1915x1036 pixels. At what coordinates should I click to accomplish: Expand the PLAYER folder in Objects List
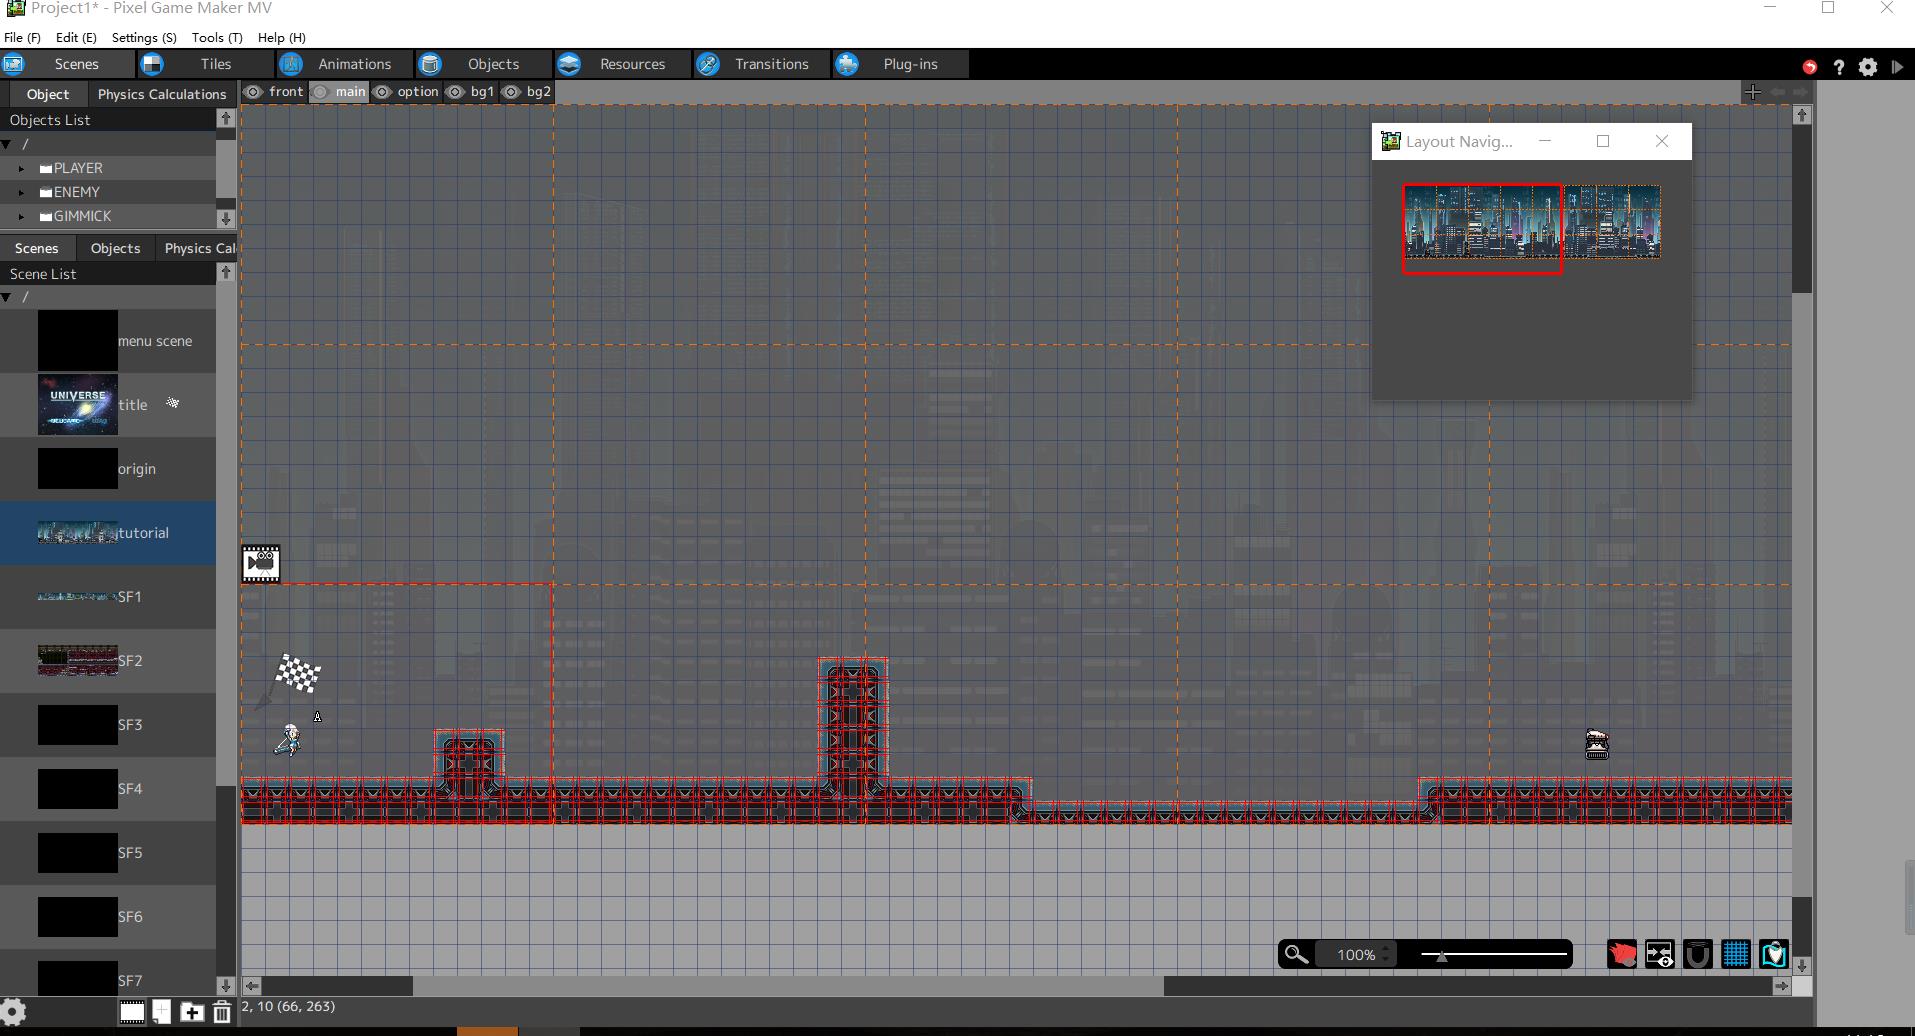click(x=21, y=169)
